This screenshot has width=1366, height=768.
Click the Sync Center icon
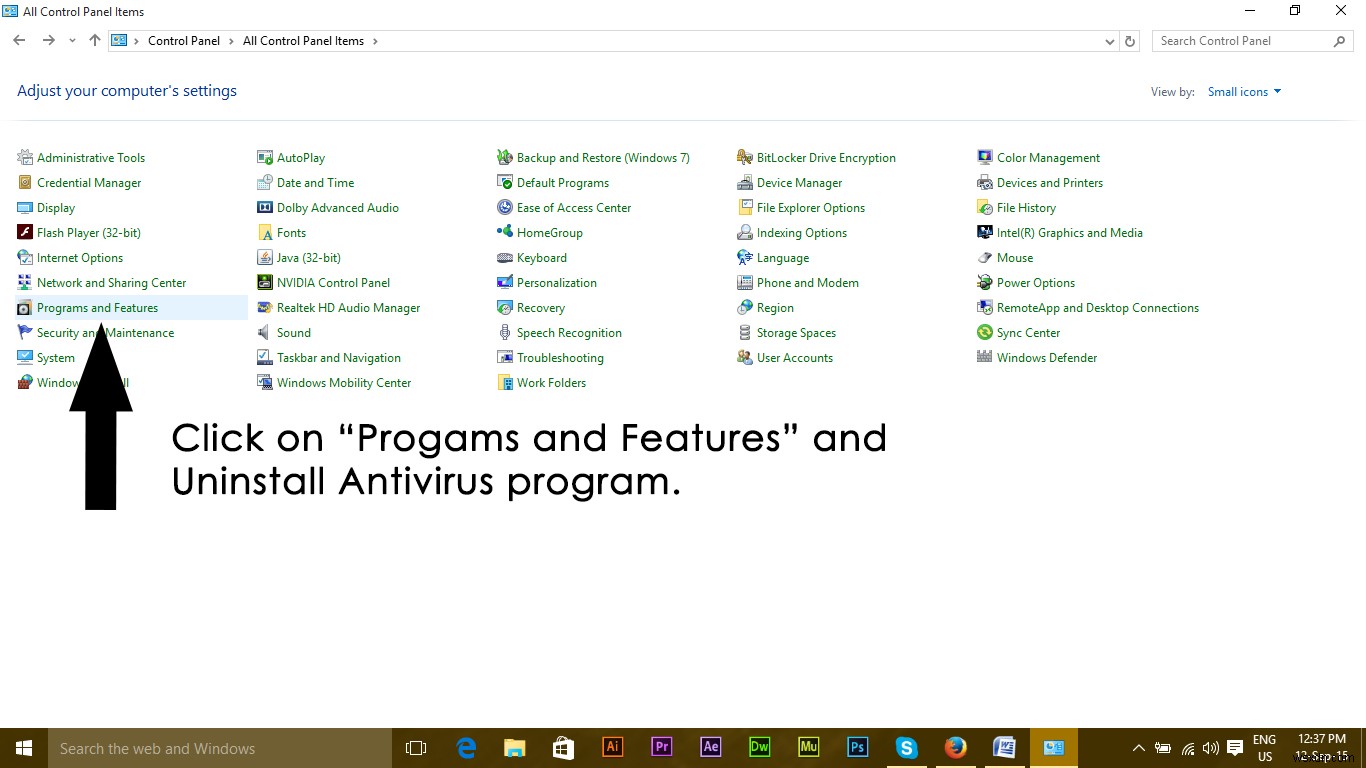(x=985, y=332)
